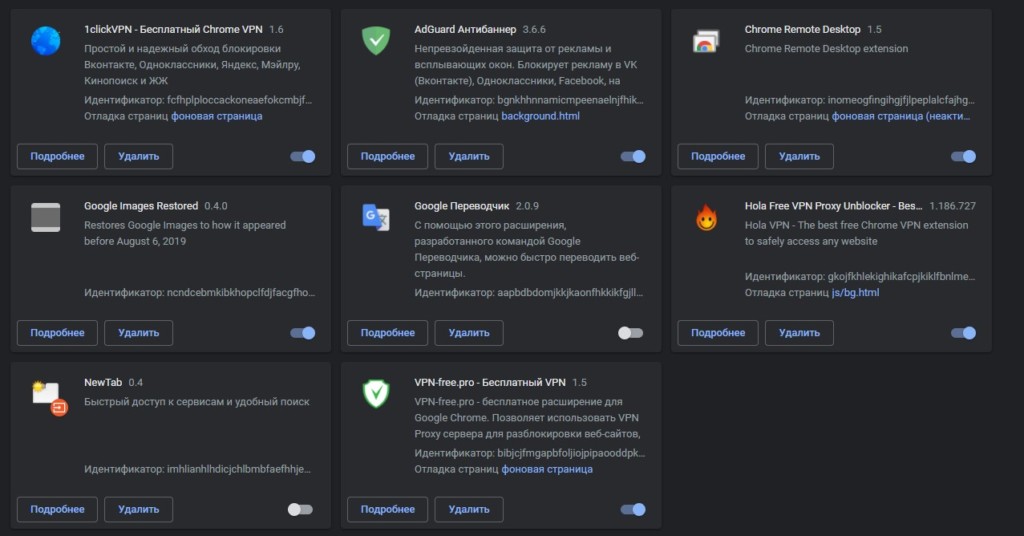Disable the 1clickVPN extension toggle

[303, 157]
